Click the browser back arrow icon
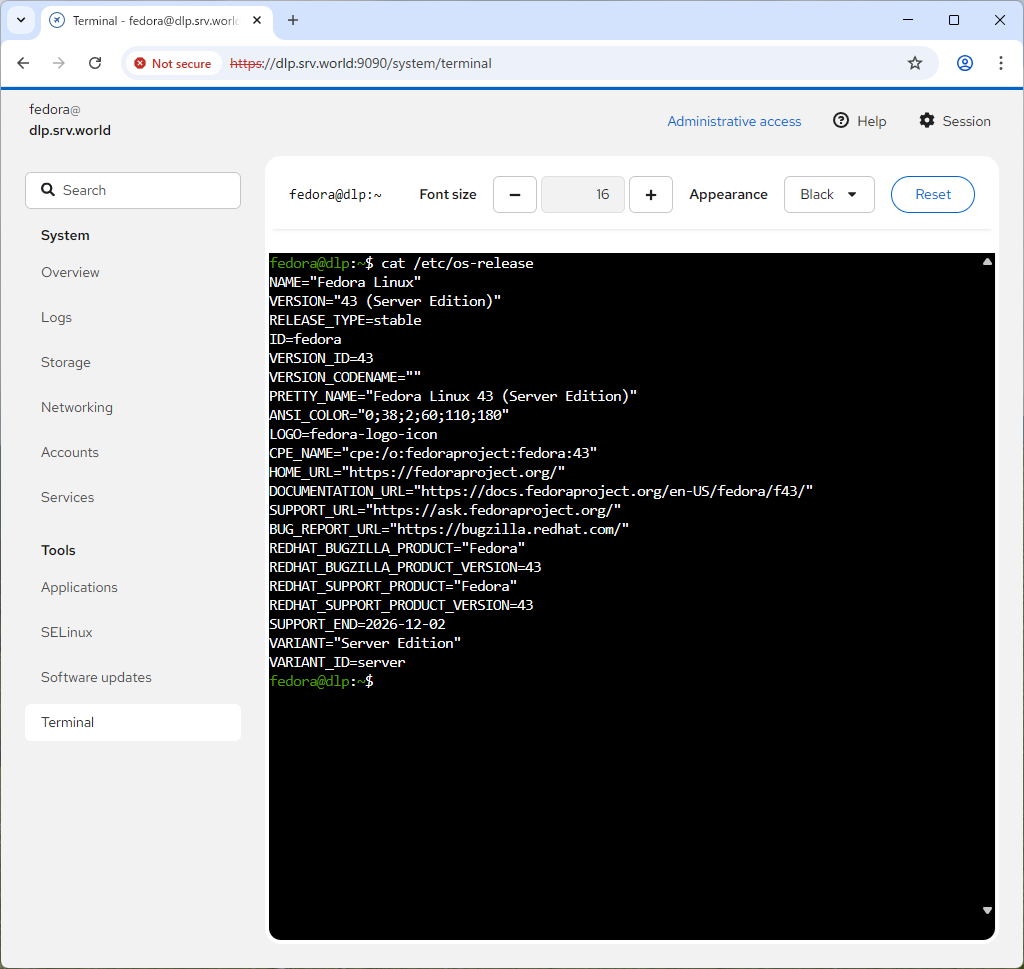This screenshot has height=969, width=1024. 23,63
